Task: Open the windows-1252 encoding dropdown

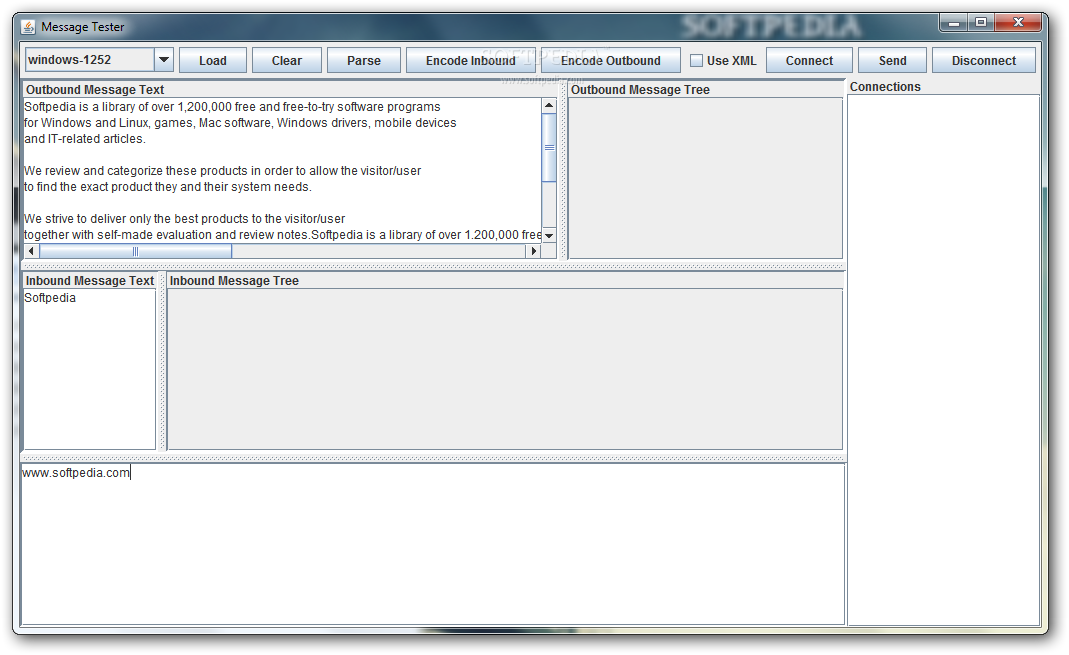Action: 164,60
